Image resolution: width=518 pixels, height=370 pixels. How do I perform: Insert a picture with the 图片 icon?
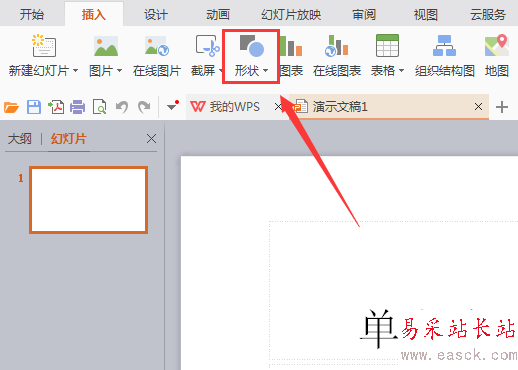(106, 46)
